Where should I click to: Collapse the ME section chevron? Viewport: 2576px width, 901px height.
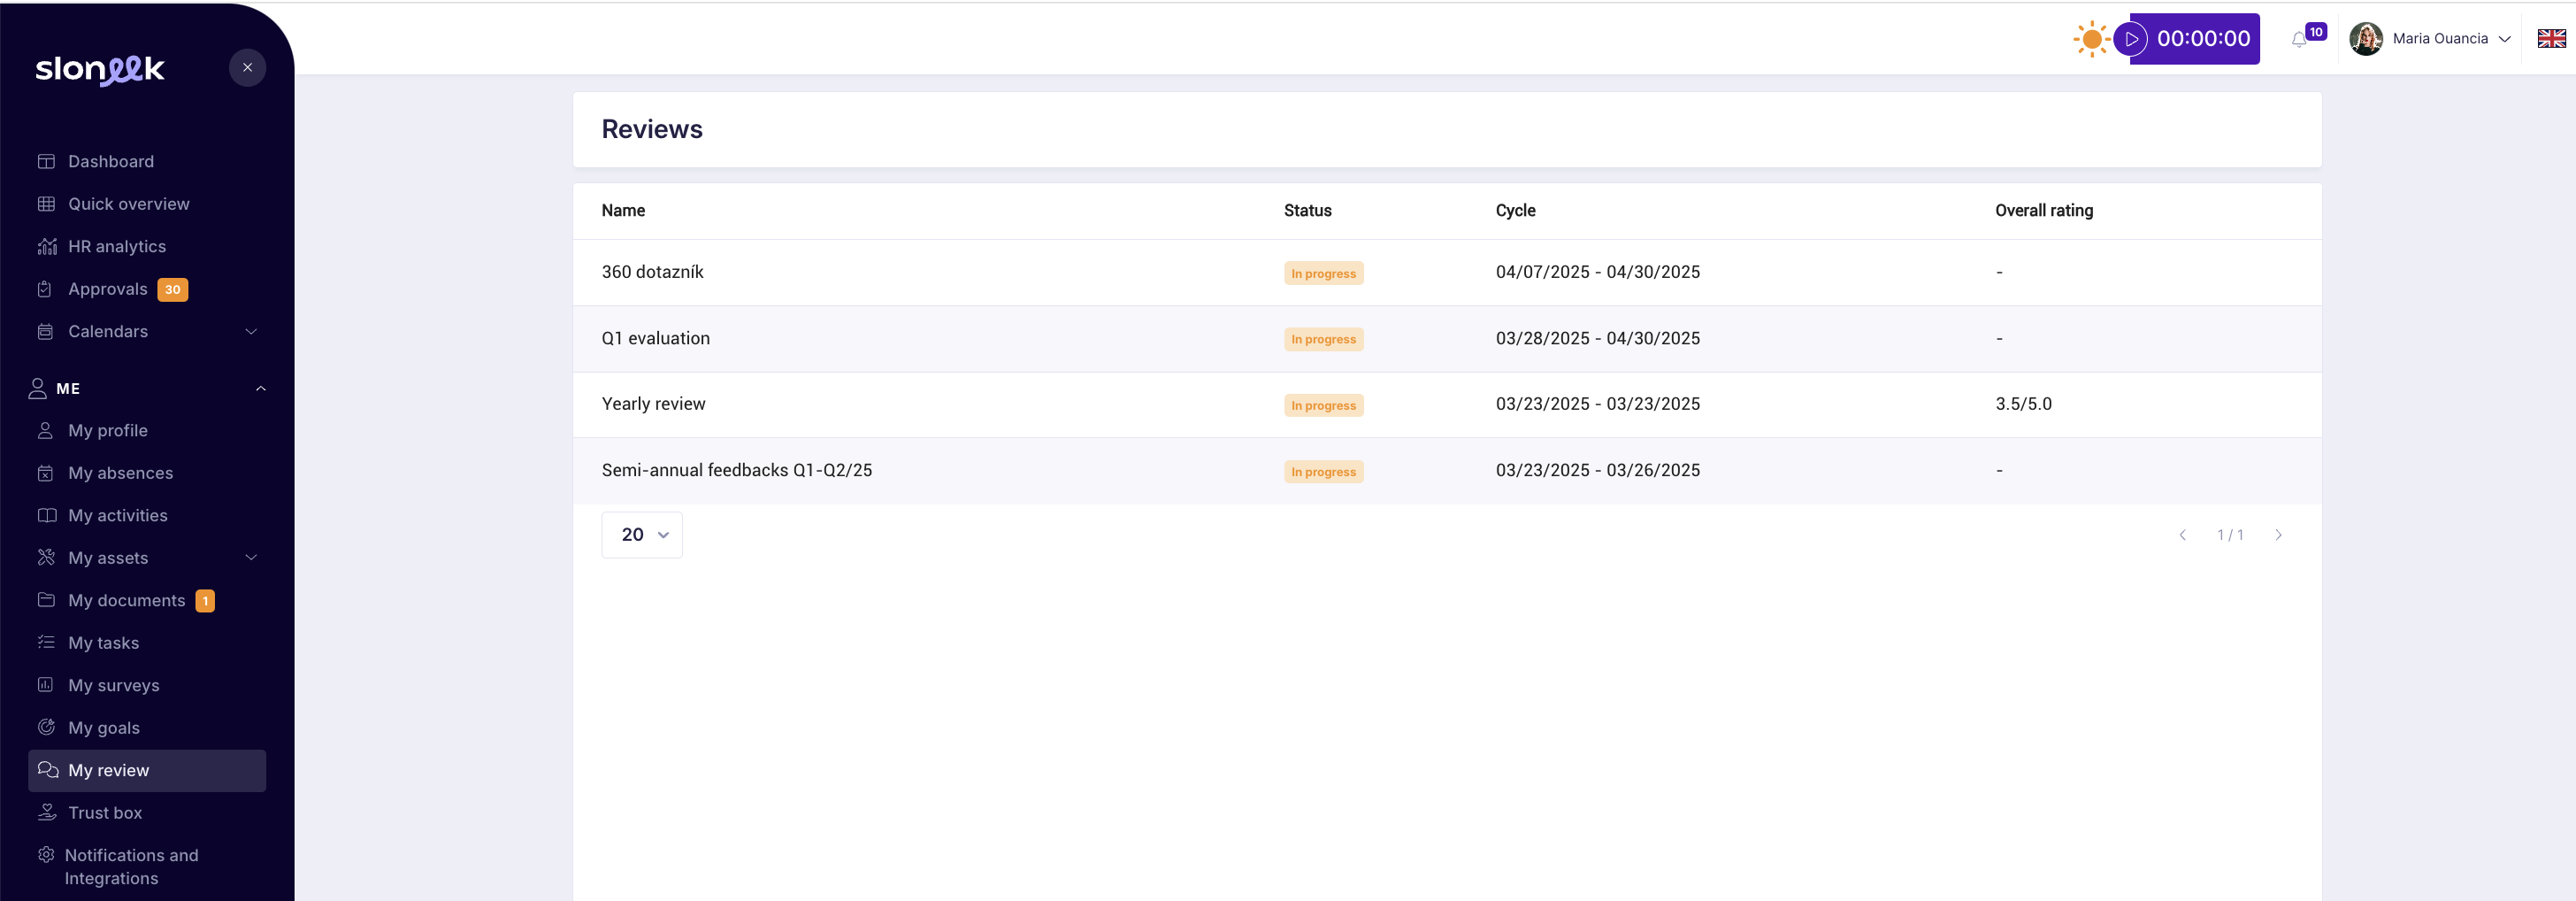[261, 389]
